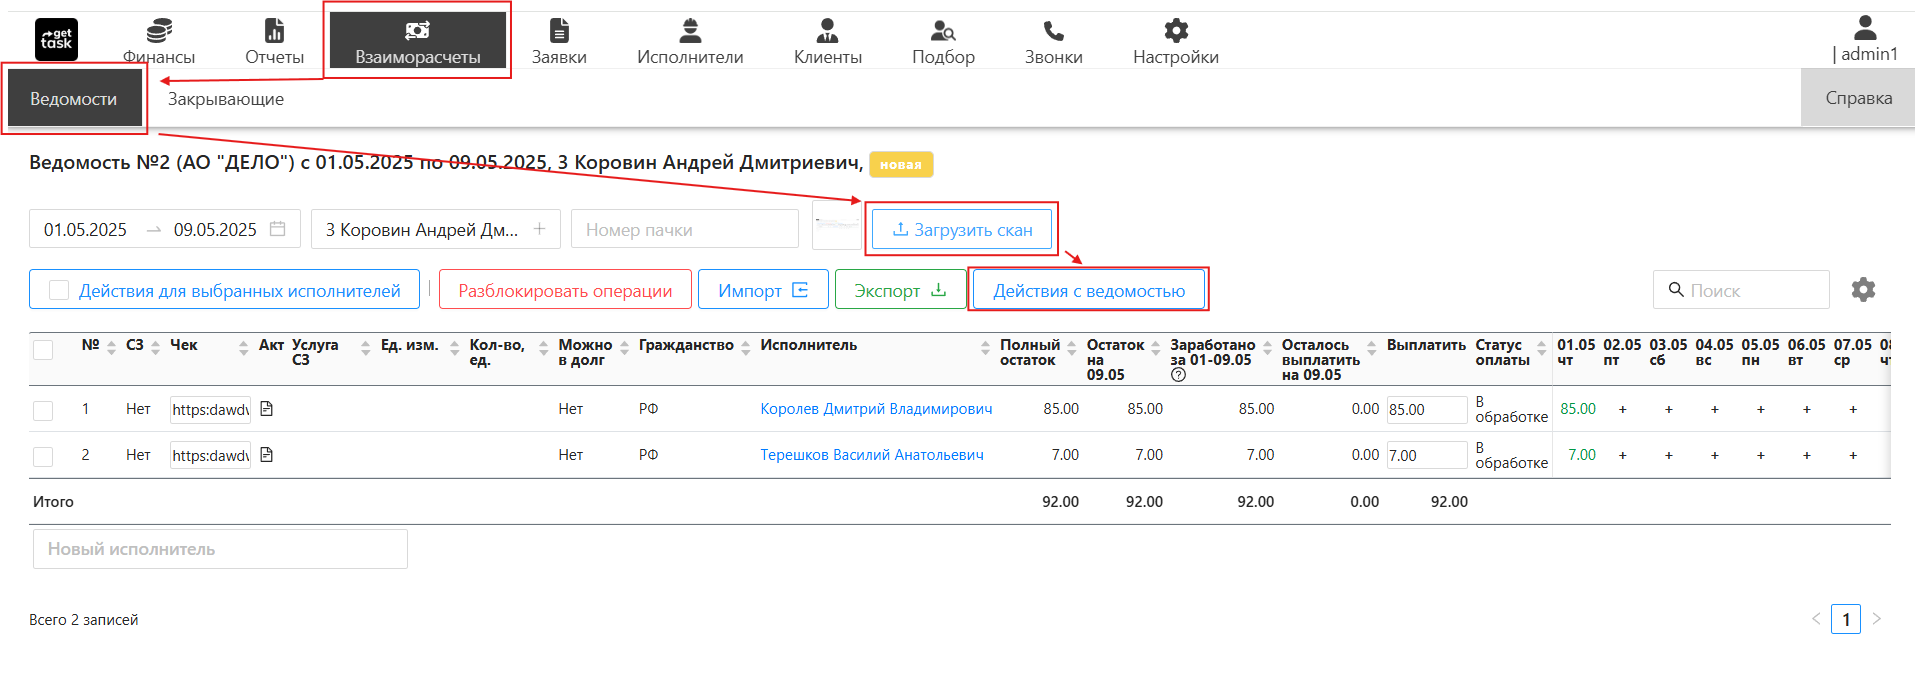Open Настройки gear in top menu

click(x=1176, y=31)
